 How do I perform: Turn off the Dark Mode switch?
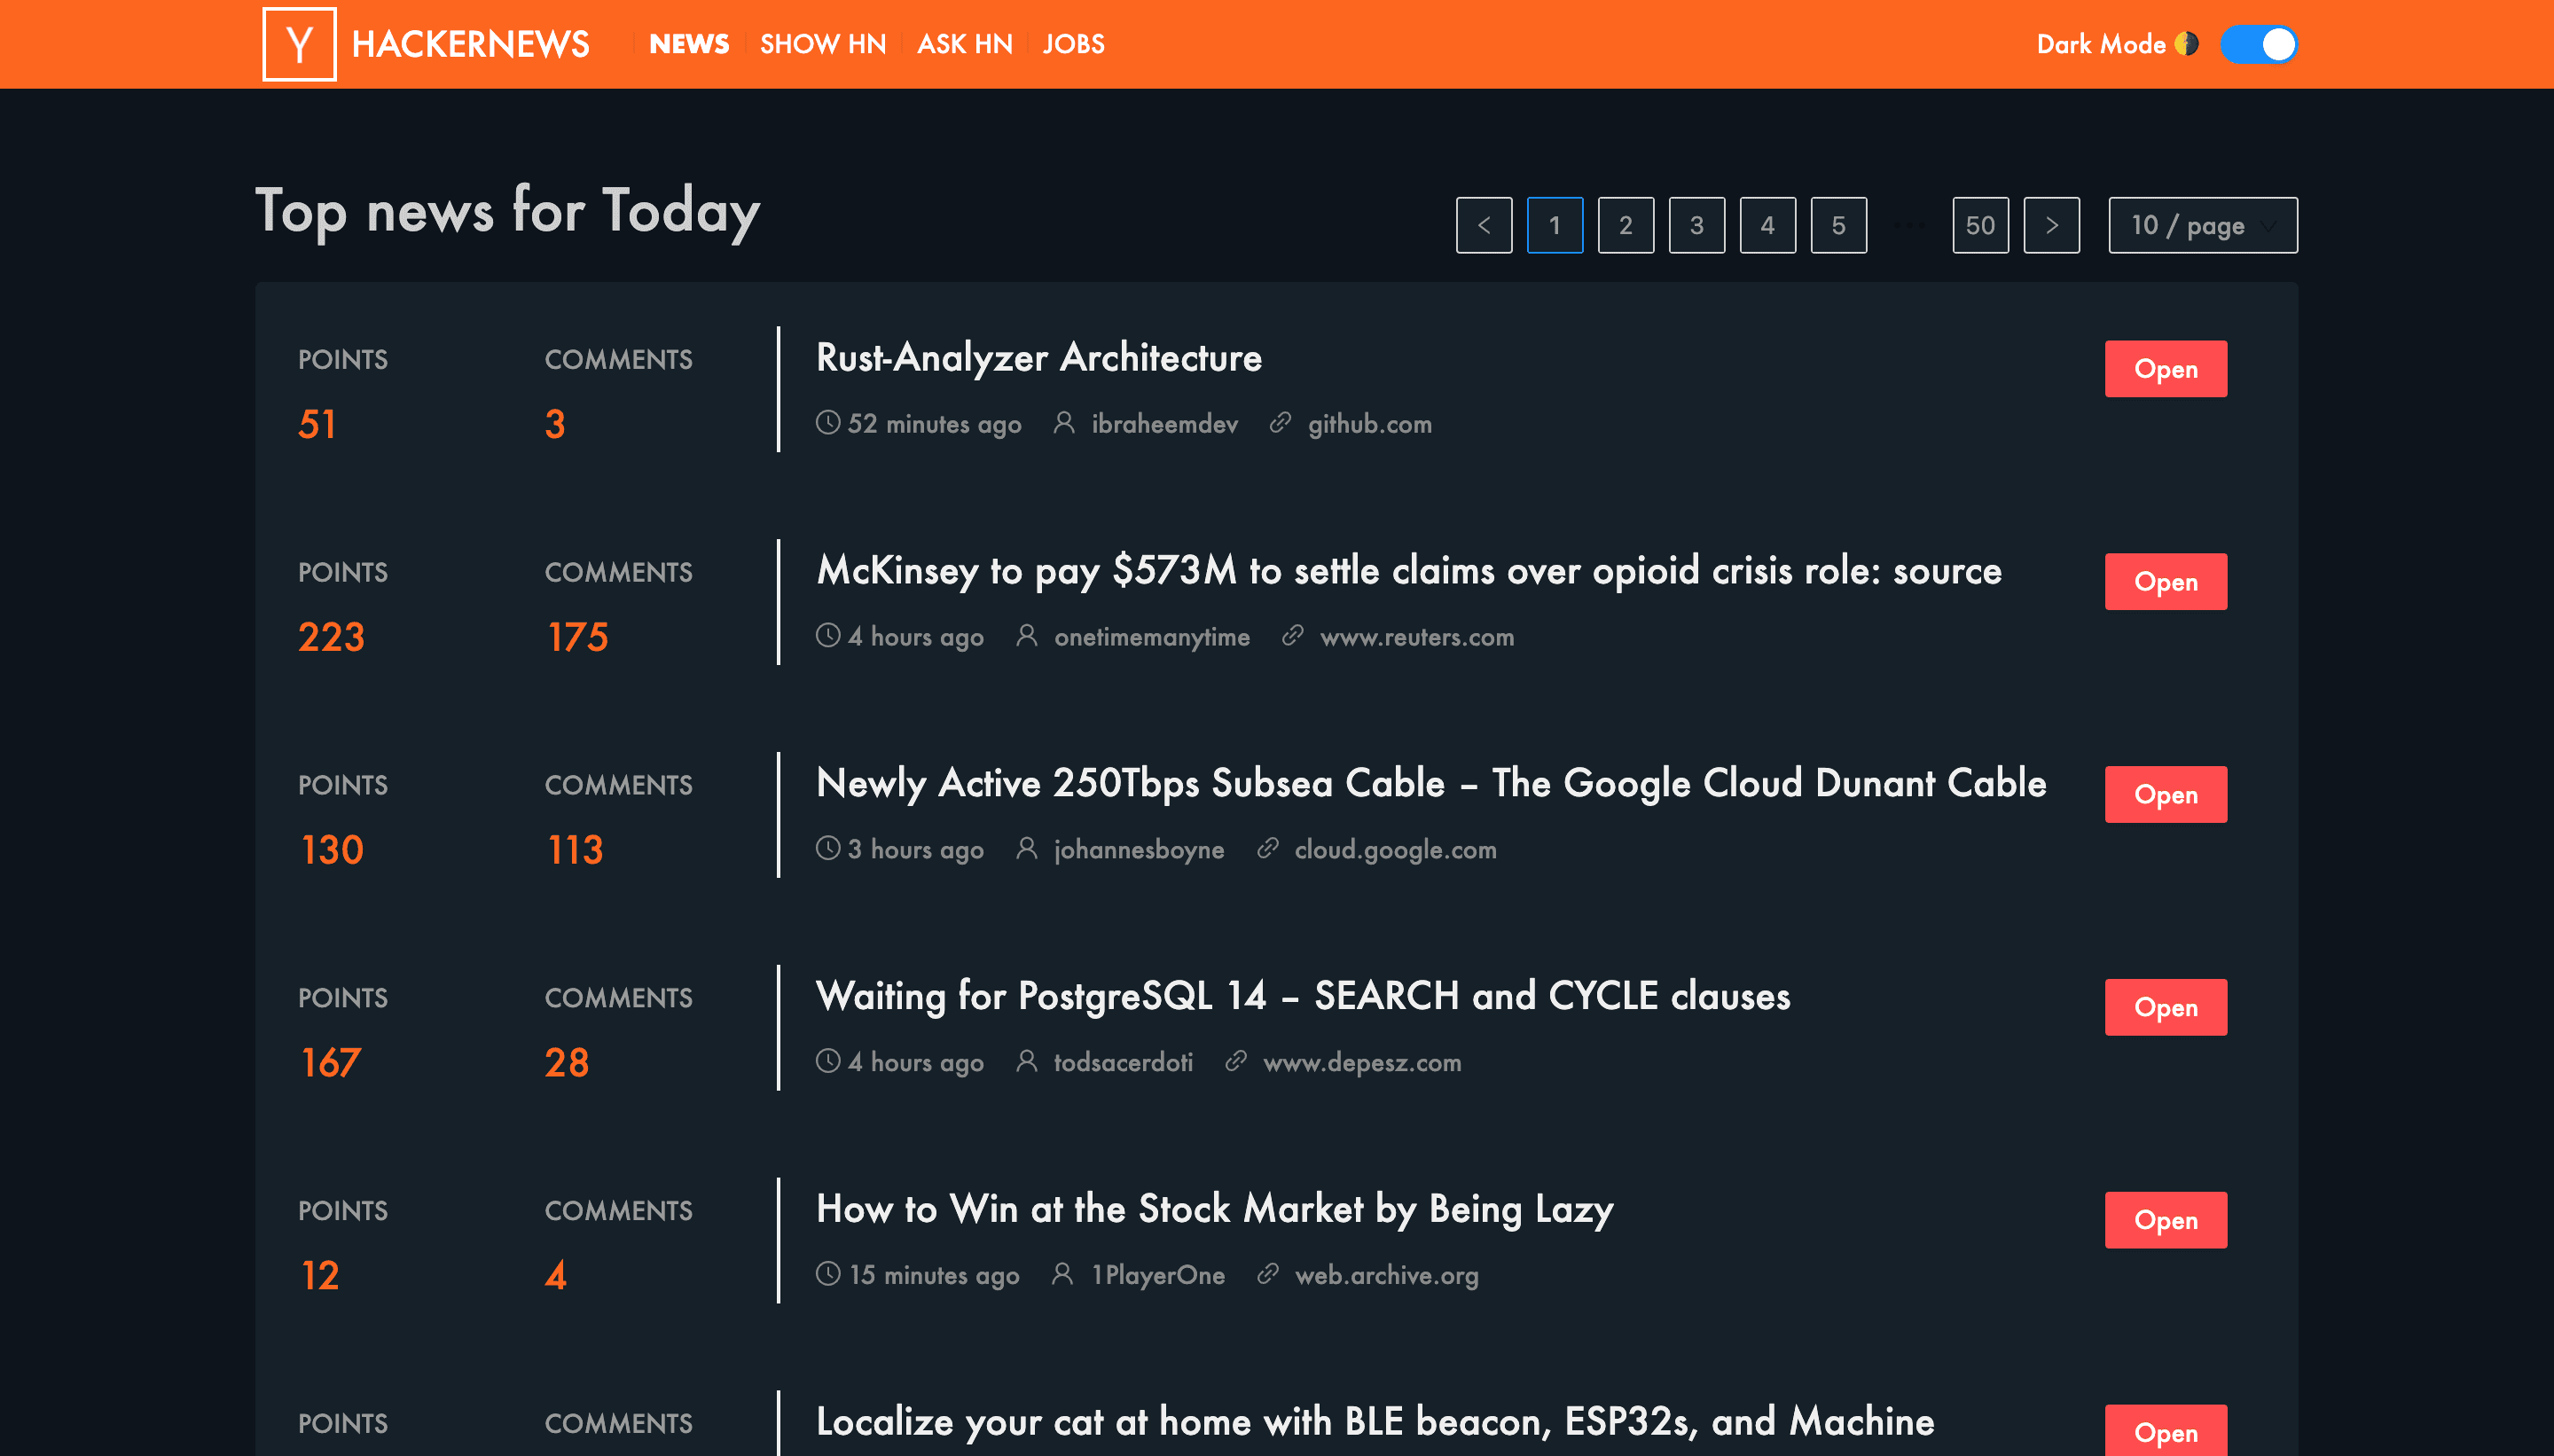2258,44
